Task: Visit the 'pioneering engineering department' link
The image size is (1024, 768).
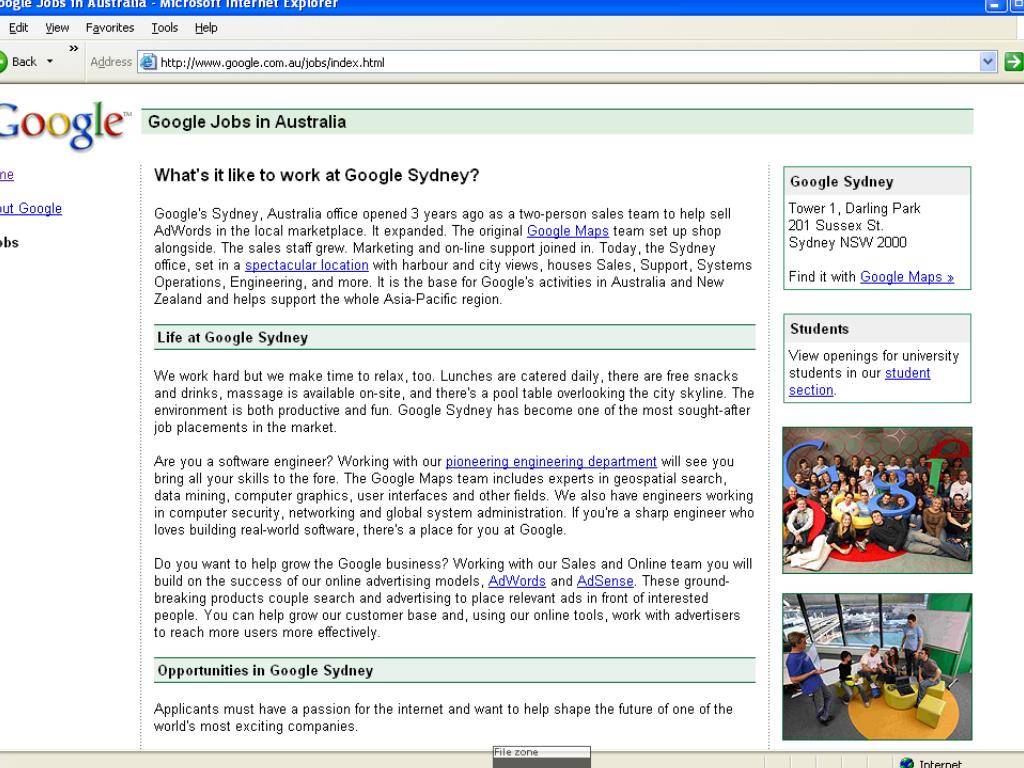Action: coord(551,462)
